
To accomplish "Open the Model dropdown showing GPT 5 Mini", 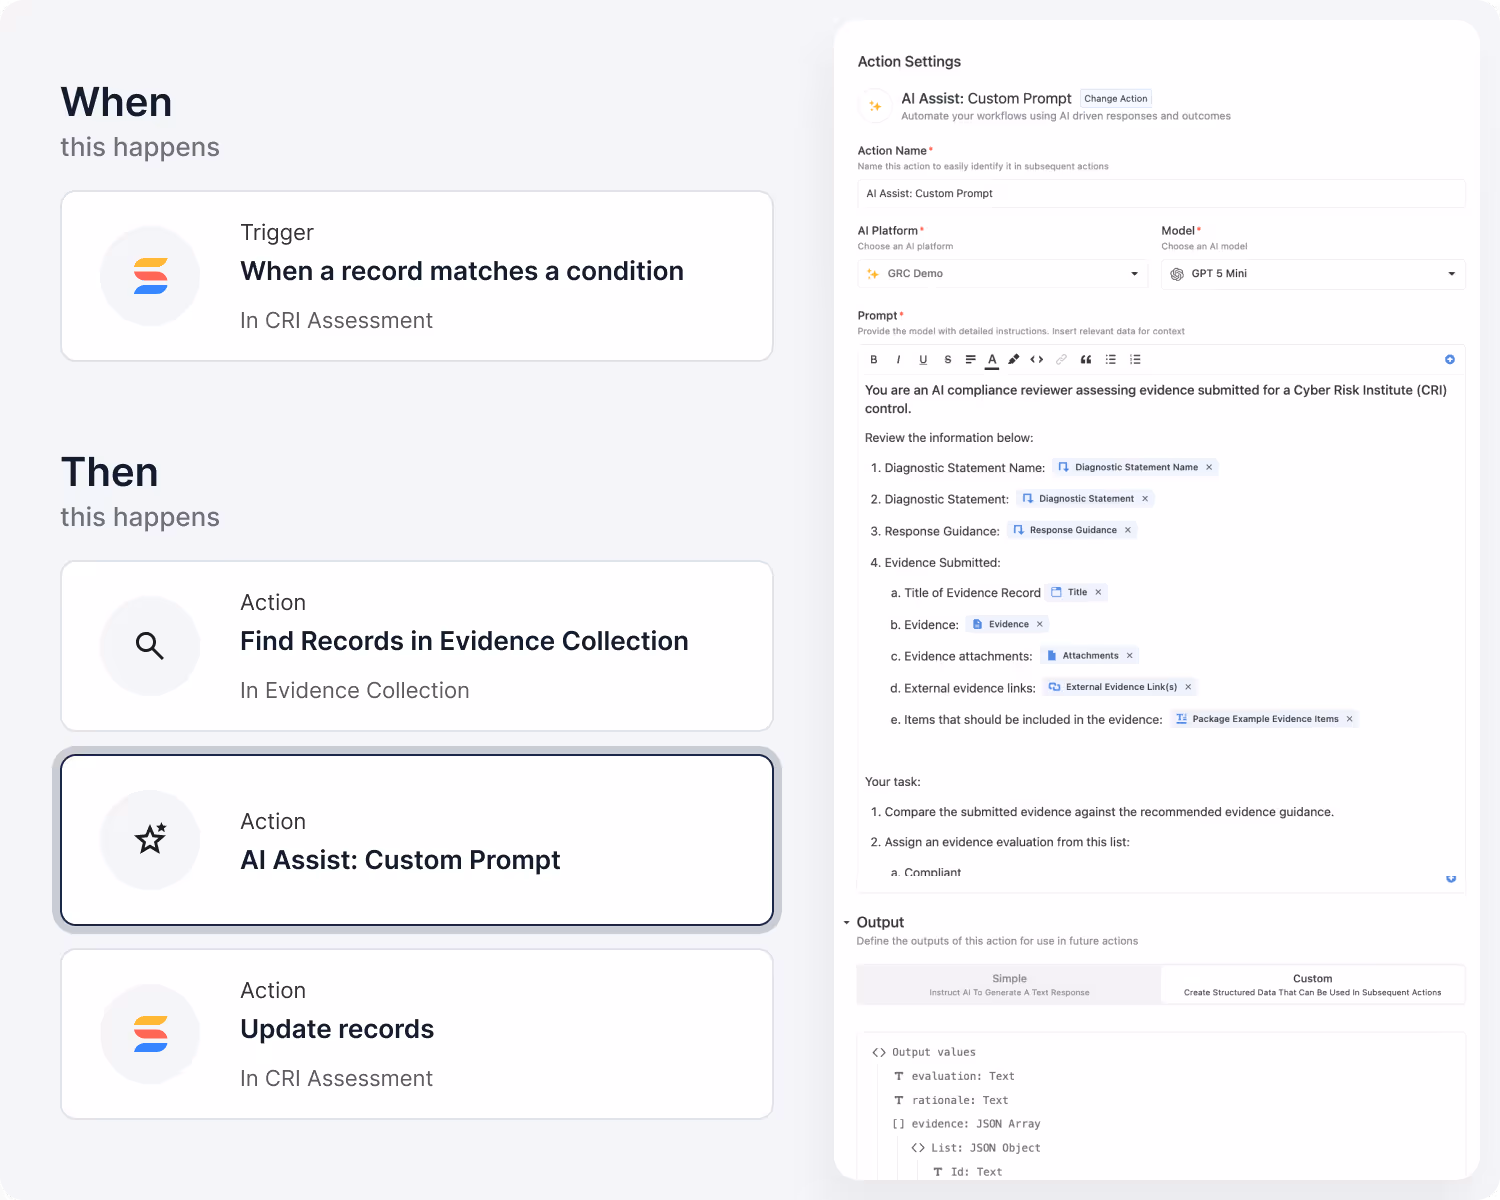I will (x=1313, y=274).
